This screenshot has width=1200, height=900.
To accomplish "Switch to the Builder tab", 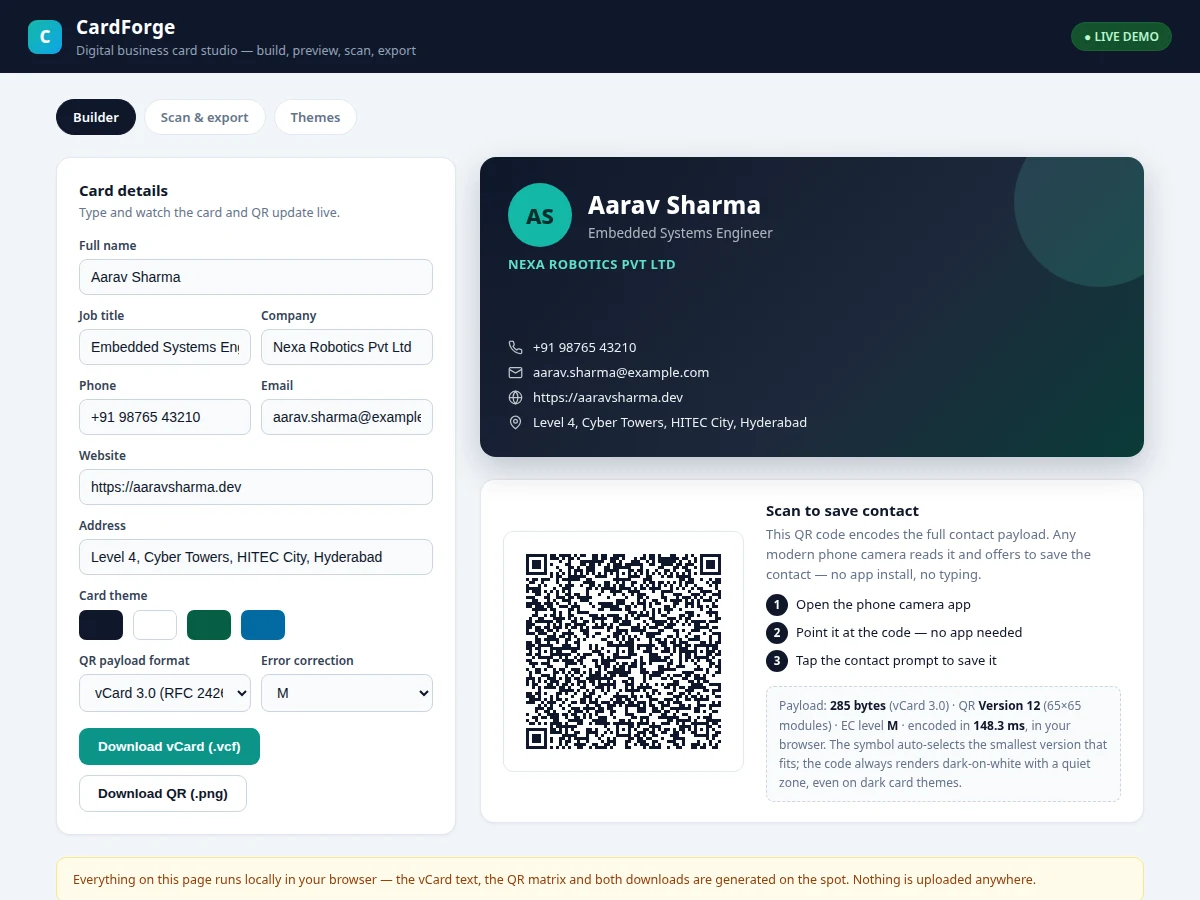I will (x=96, y=117).
